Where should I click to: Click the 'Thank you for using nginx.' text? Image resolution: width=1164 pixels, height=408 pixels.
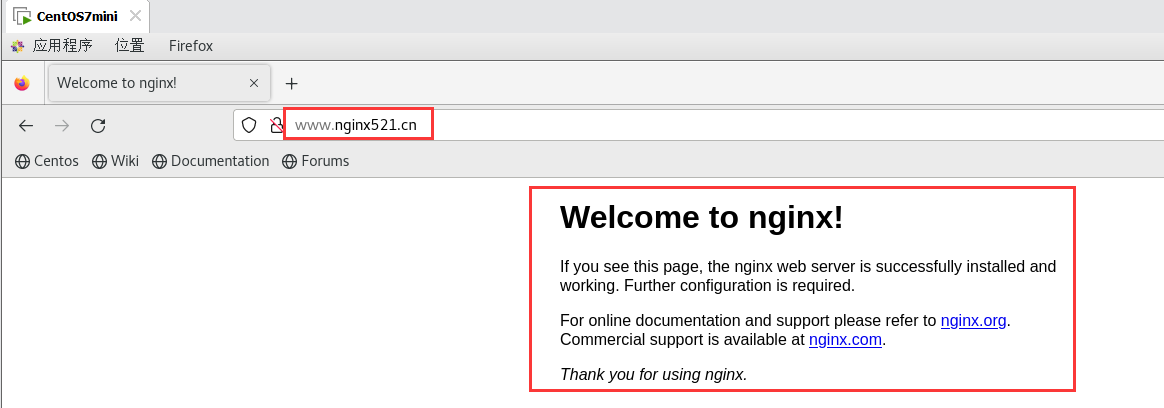point(653,375)
